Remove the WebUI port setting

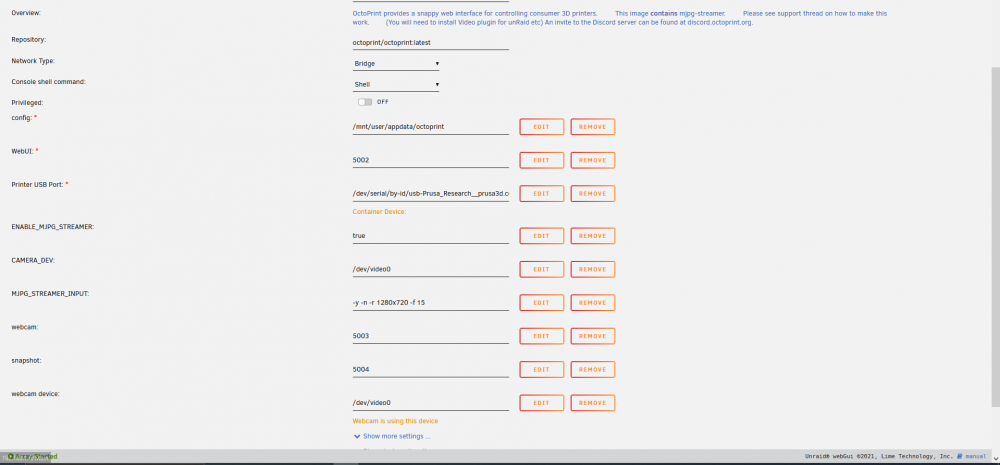592,160
